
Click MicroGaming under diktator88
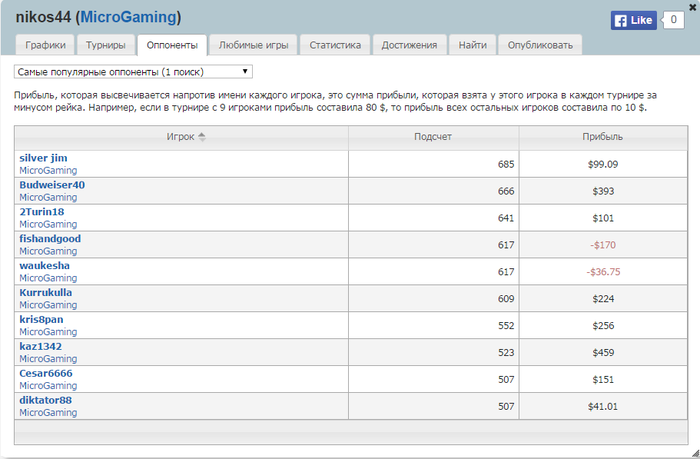point(48,413)
